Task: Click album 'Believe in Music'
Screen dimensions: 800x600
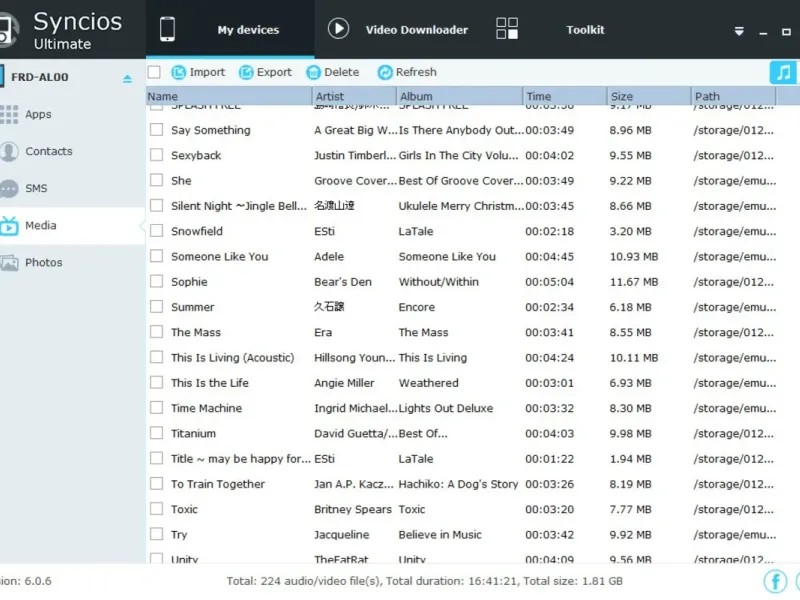Action: (440, 535)
